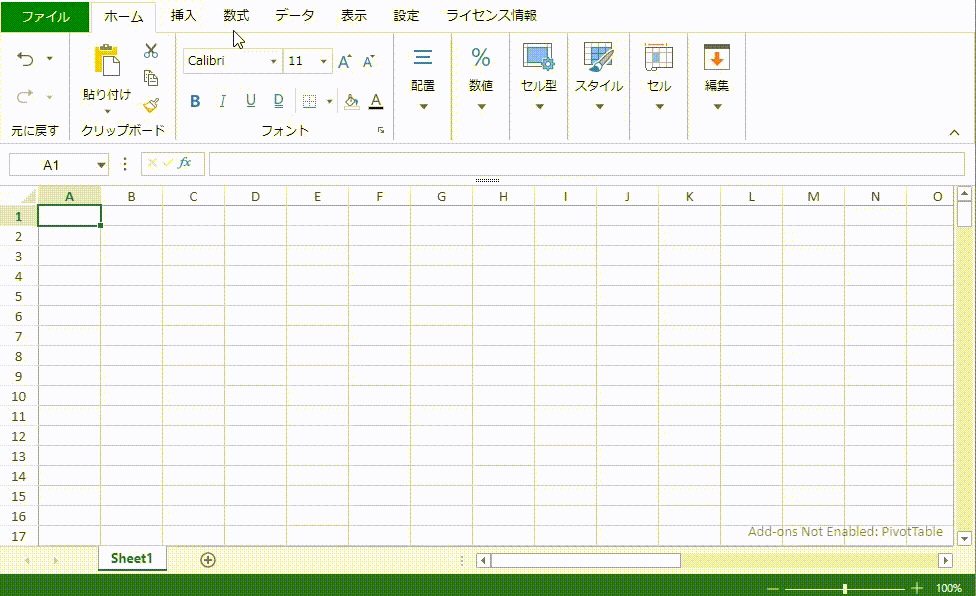Viewport: 976px width, 596px height.
Task: Toggle Underline formatting
Action: click(250, 101)
